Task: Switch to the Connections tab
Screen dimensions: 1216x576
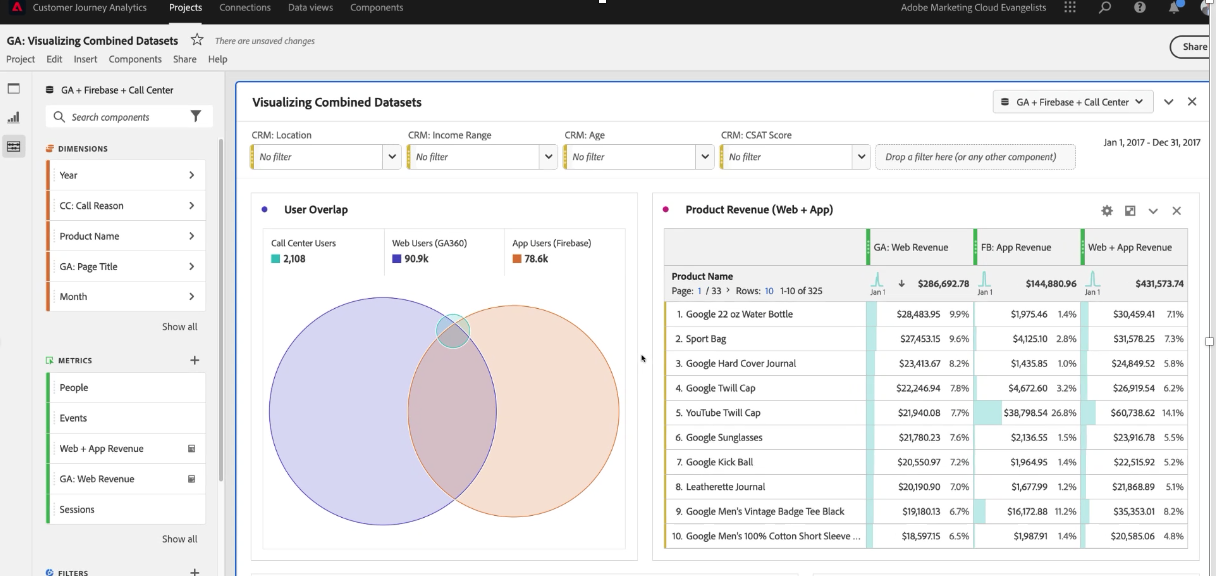Action: [245, 8]
